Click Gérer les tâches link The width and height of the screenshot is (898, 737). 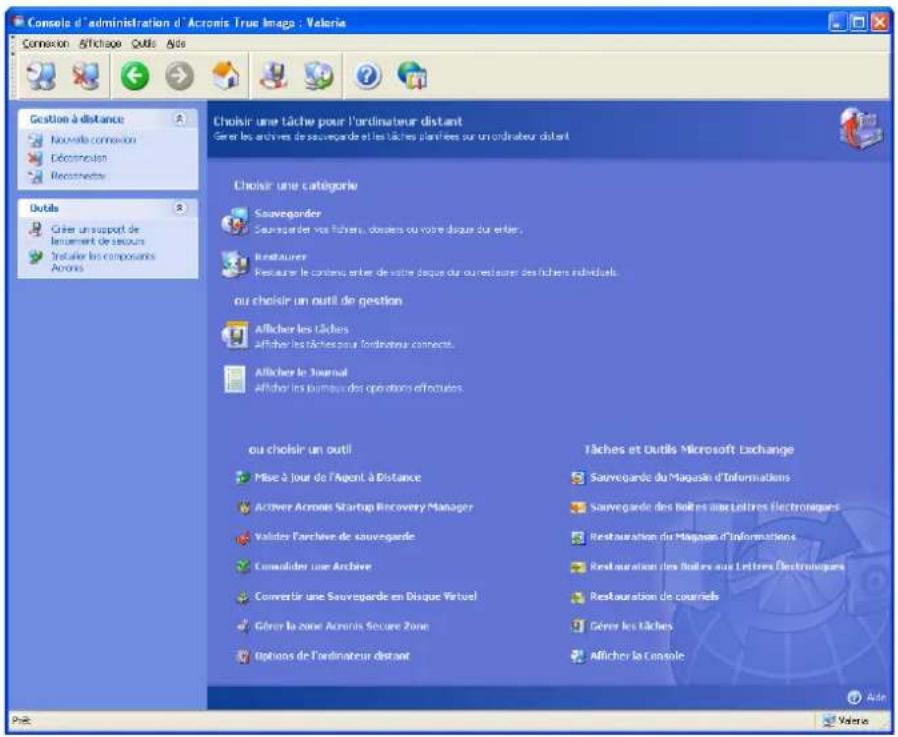[631, 626]
